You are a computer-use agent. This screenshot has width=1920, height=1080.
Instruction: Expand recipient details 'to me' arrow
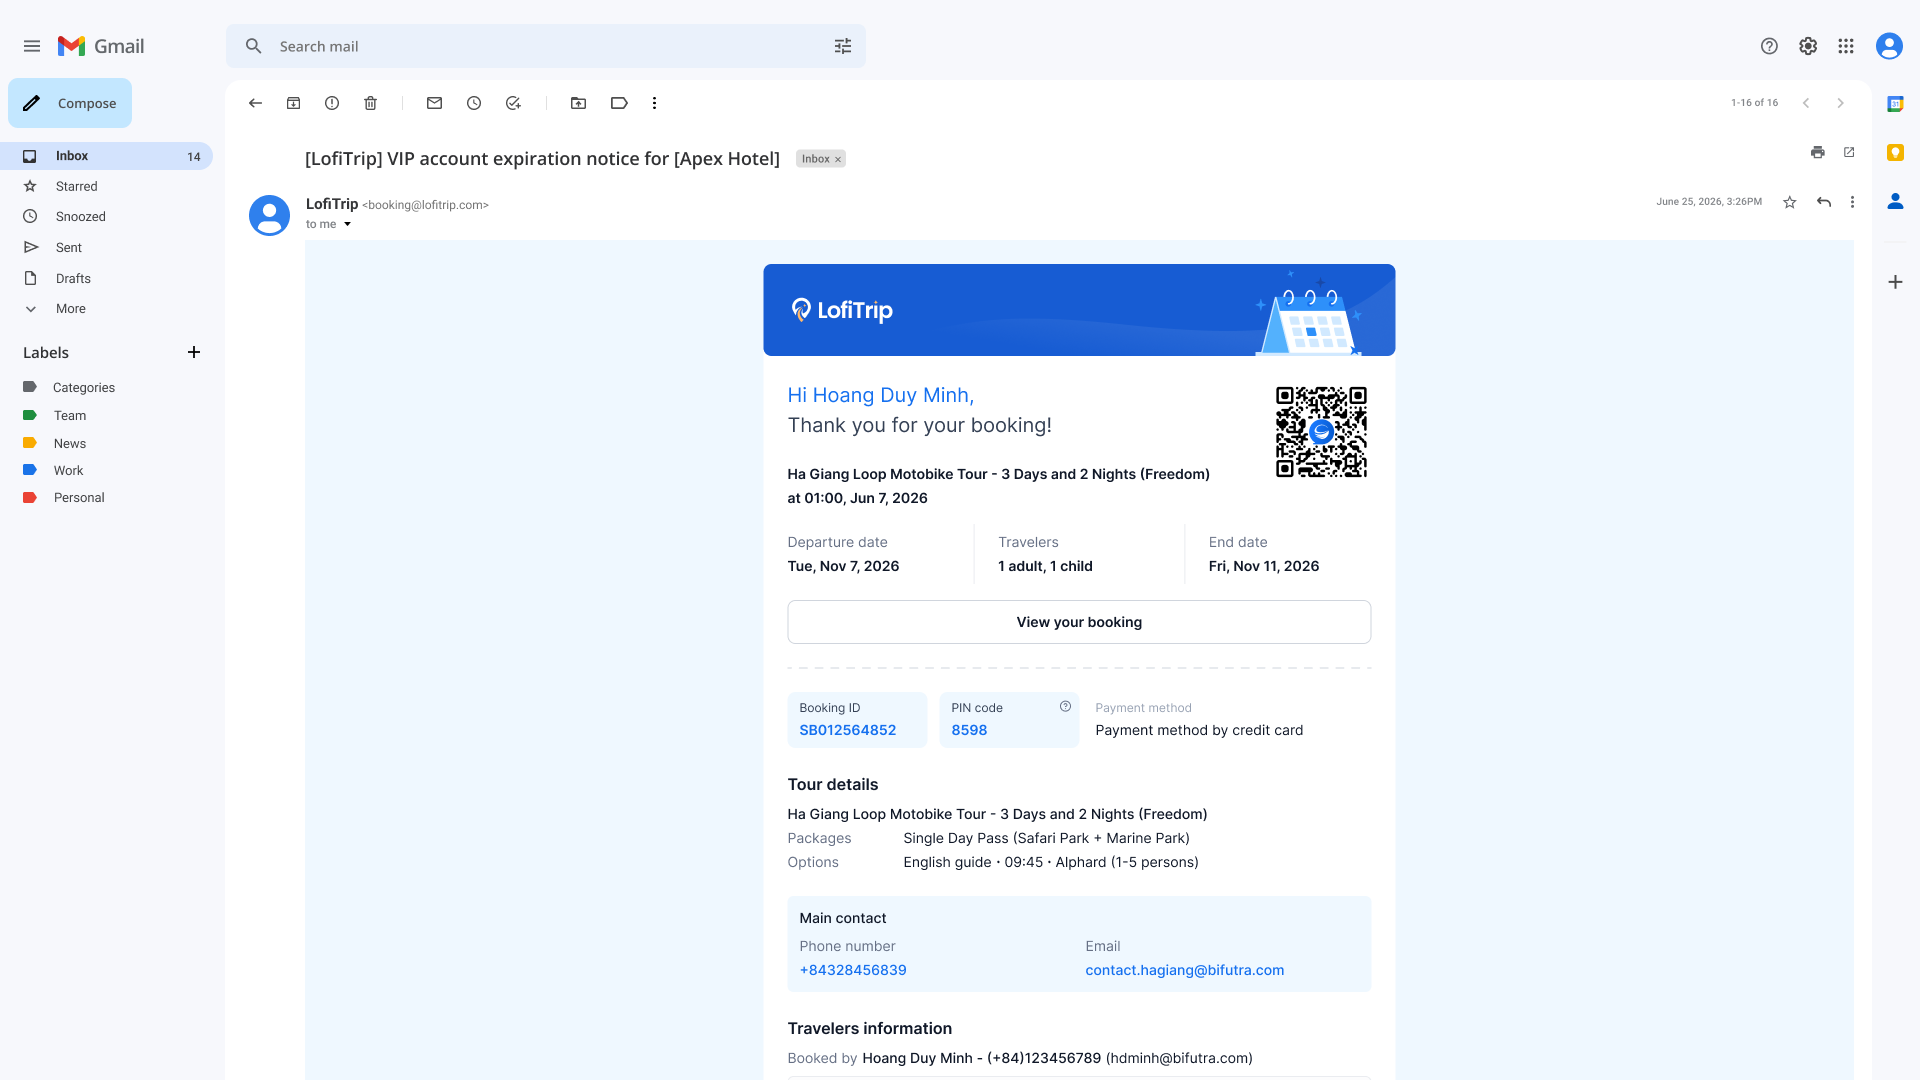[347, 224]
